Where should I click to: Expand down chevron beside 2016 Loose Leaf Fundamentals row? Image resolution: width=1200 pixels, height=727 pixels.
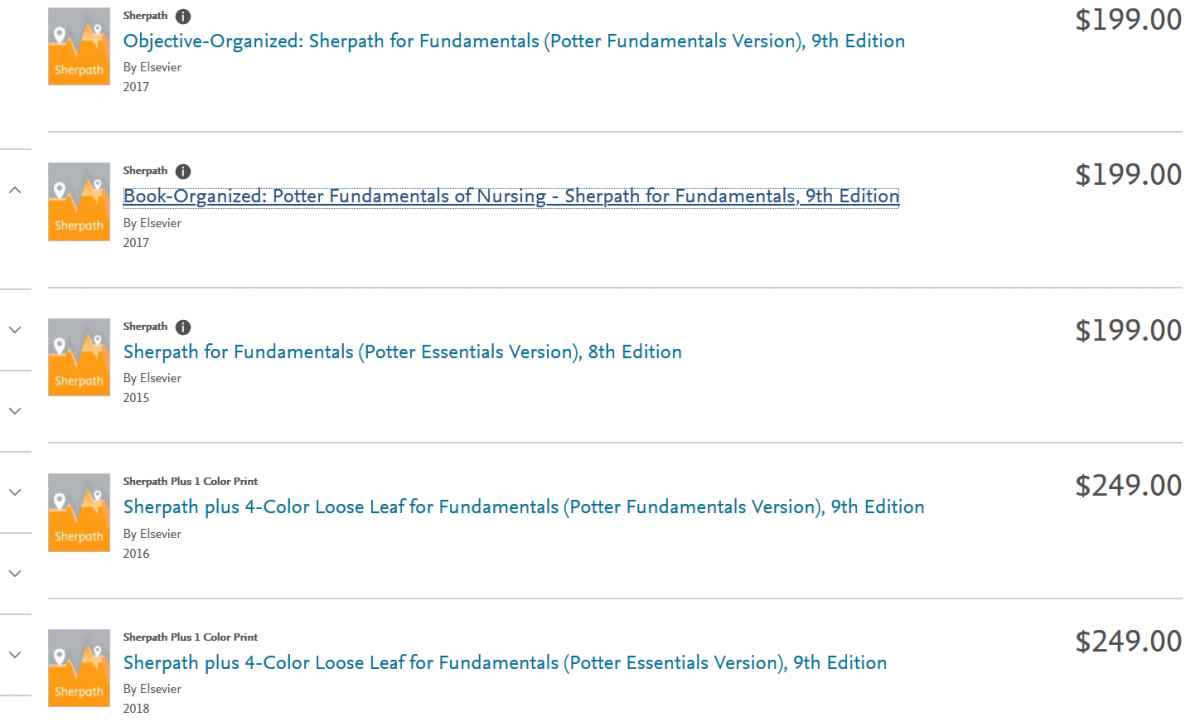(15, 492)
